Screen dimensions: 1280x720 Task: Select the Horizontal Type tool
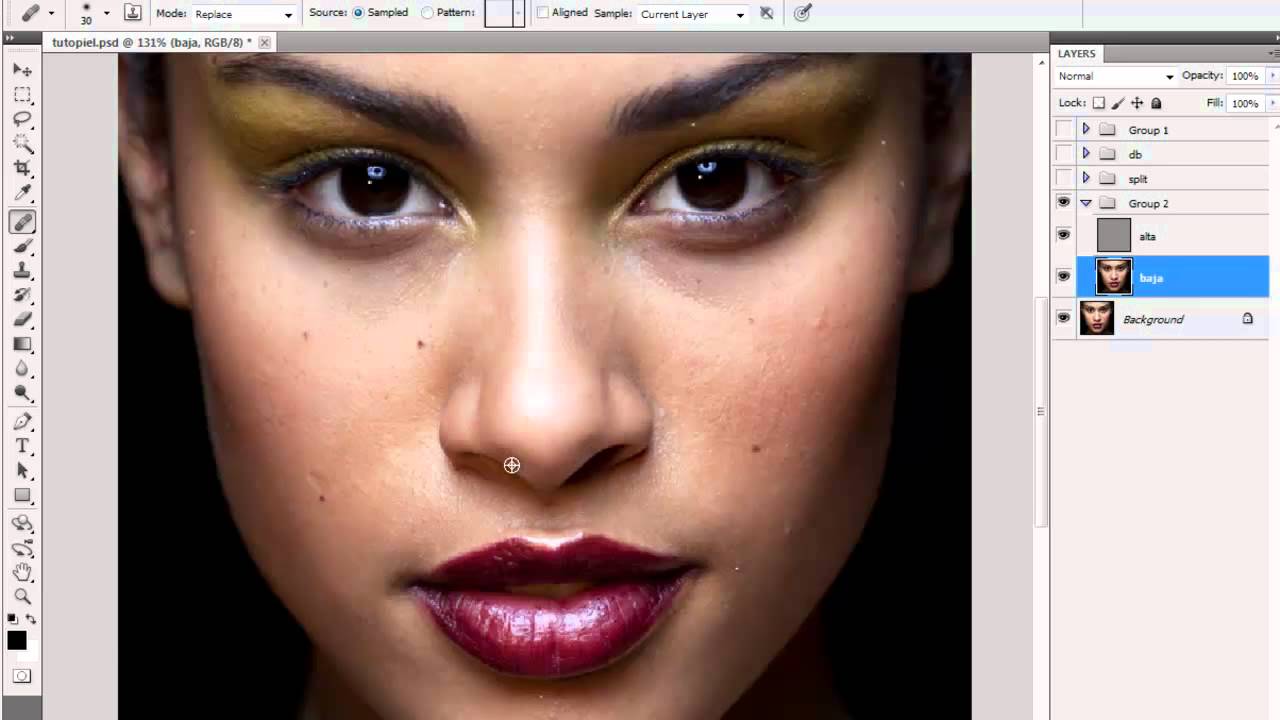pyautogui.click(x=22, y=446)
